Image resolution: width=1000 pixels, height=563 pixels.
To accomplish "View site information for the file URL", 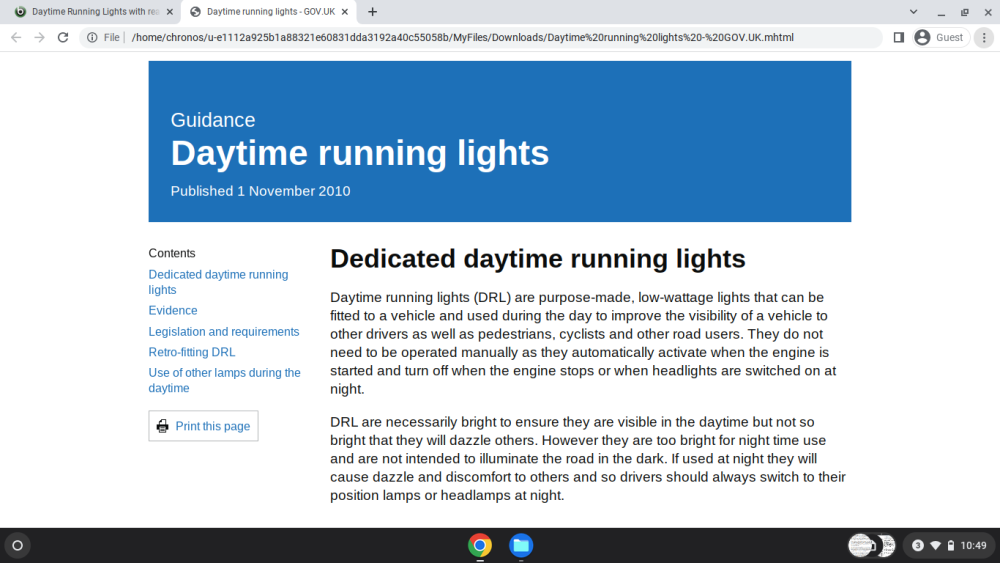I will (92, 38).
